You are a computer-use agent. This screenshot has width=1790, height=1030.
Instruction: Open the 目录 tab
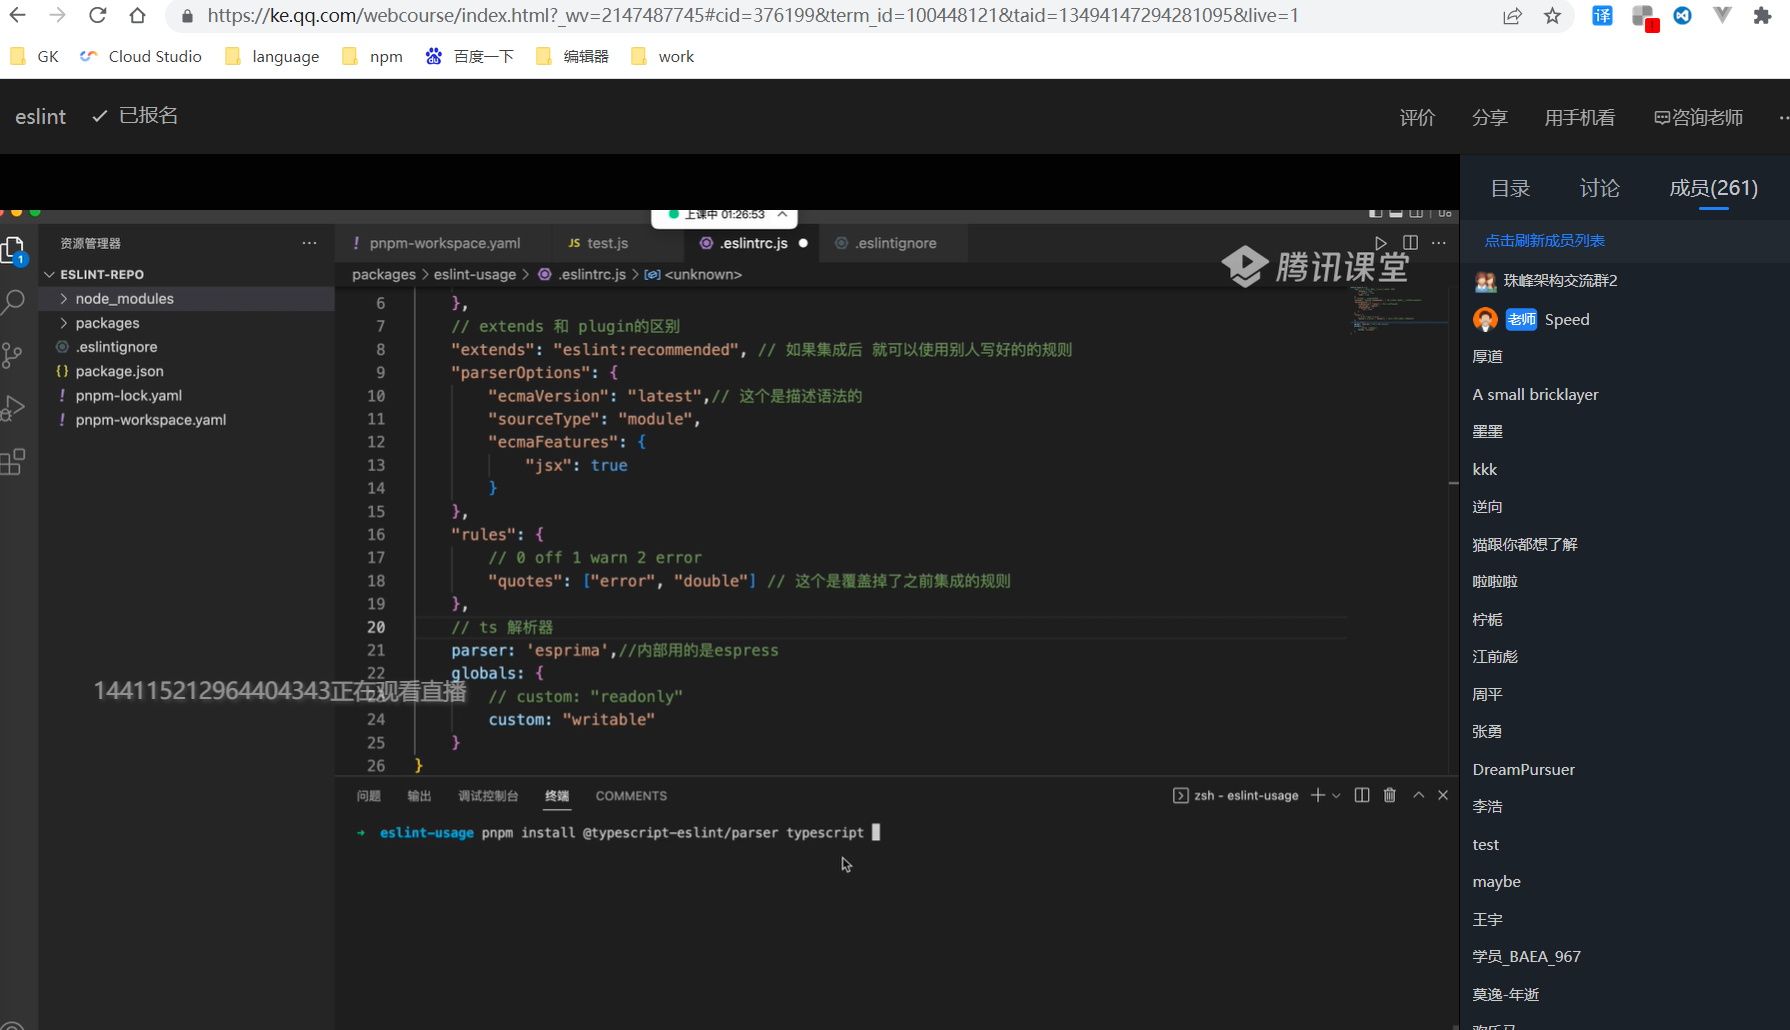tap(1510, 188)
